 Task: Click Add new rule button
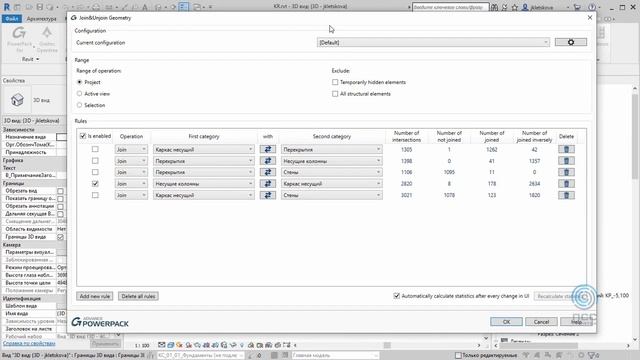click(95, 296)
